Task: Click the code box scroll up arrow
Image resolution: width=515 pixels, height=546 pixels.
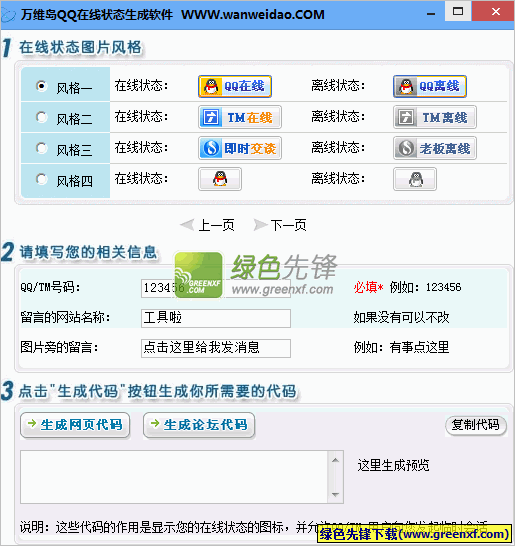Action: [335, 460]
